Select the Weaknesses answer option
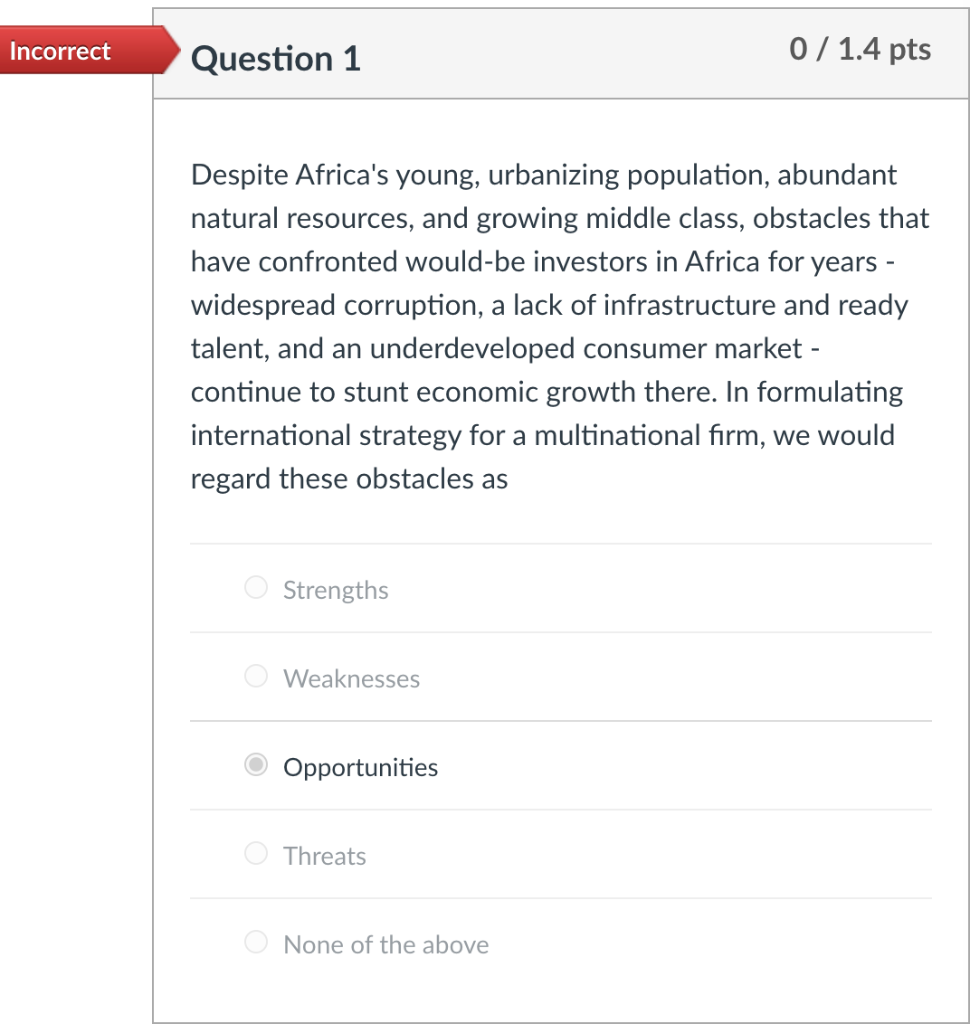The image size is (970, 1024). click(255, 676)
